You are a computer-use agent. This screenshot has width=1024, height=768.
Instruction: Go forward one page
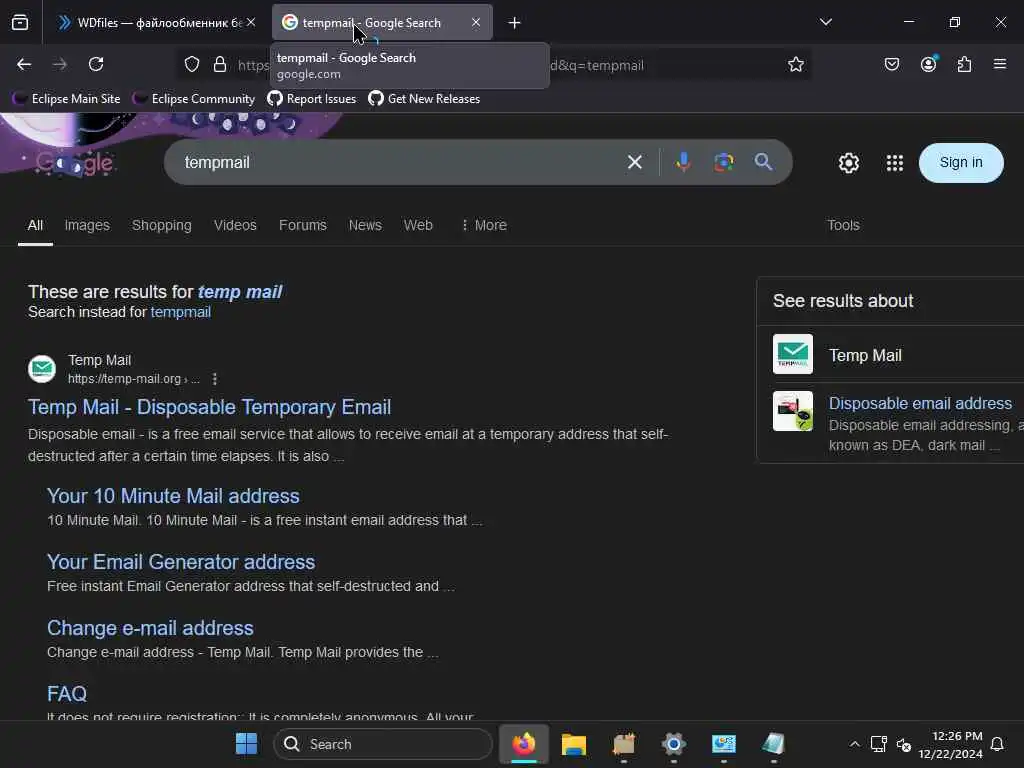[x=60, y=64]
